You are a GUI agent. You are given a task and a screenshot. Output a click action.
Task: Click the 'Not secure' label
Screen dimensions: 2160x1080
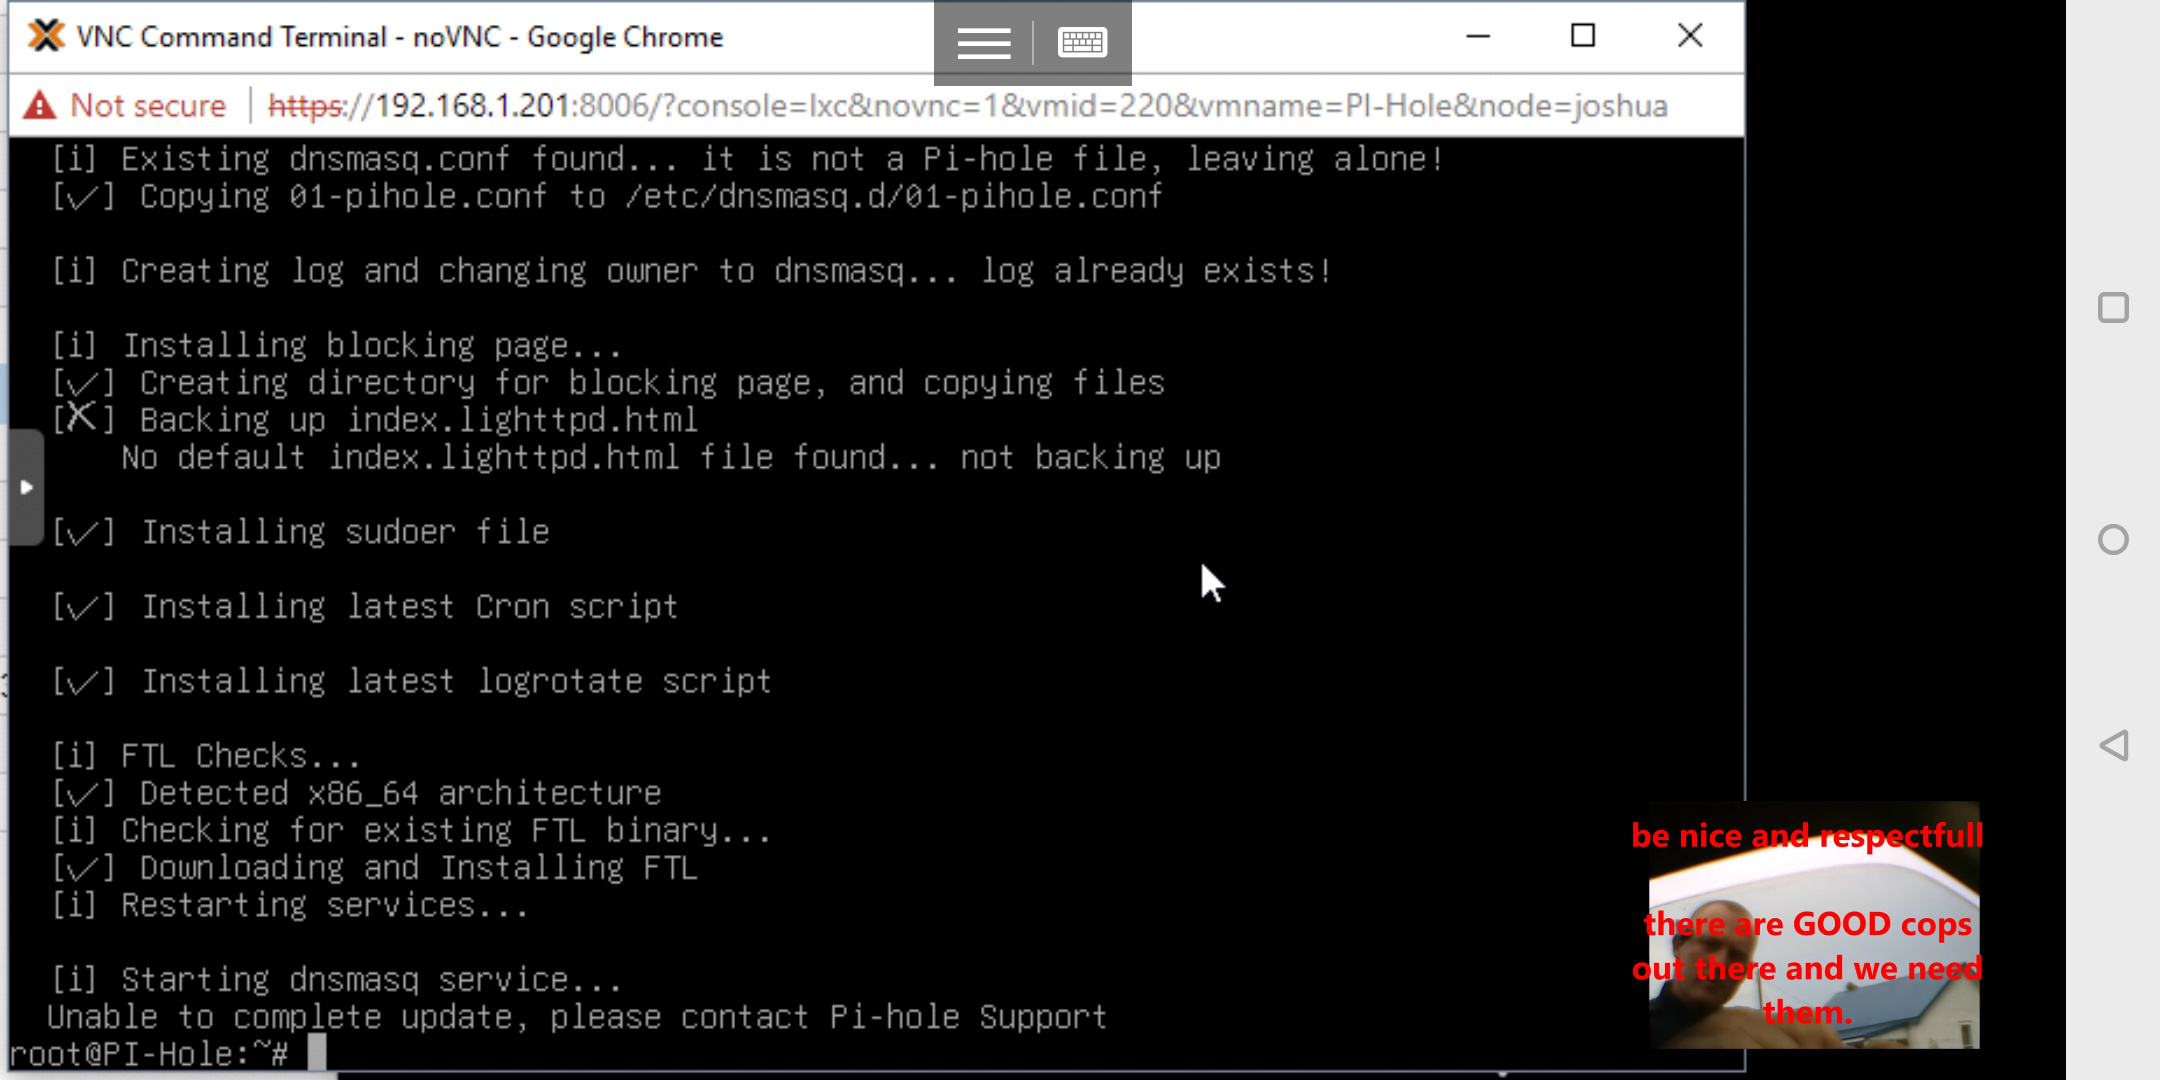point(148,106)
